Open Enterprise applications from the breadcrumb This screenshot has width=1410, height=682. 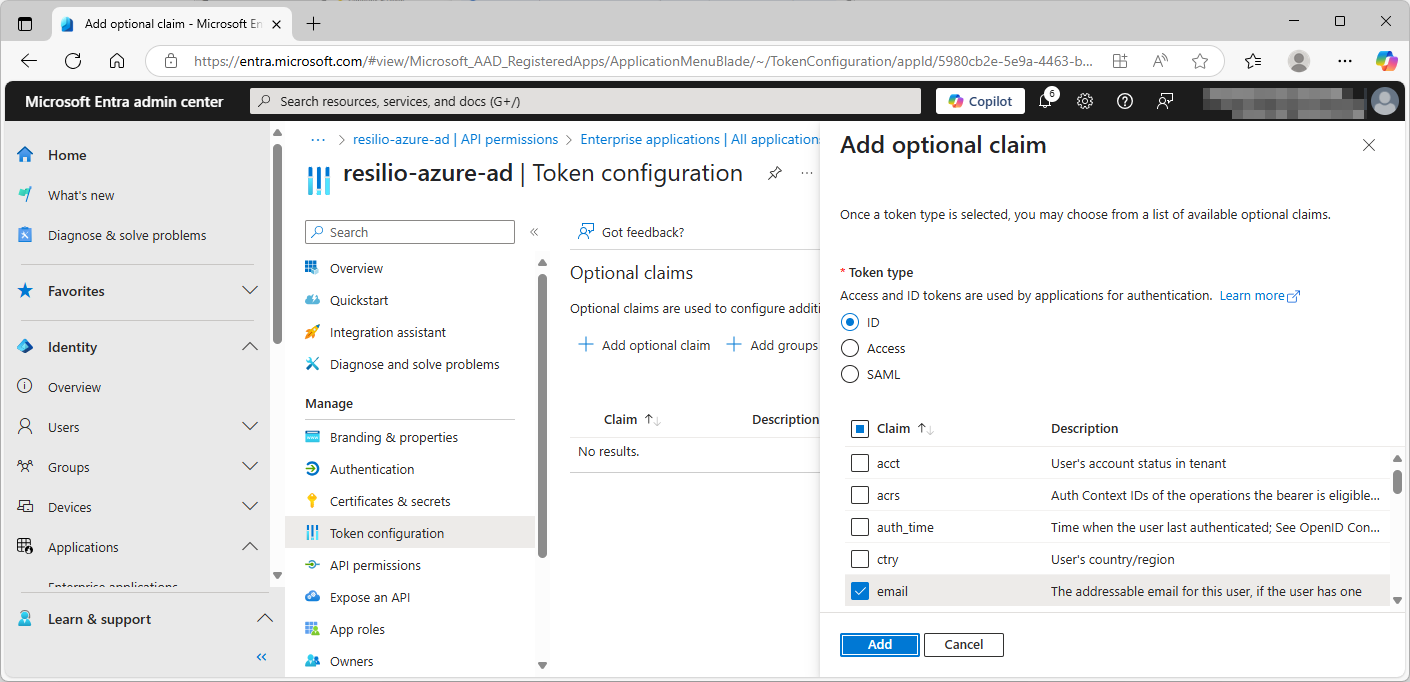(x=700, y=138)
